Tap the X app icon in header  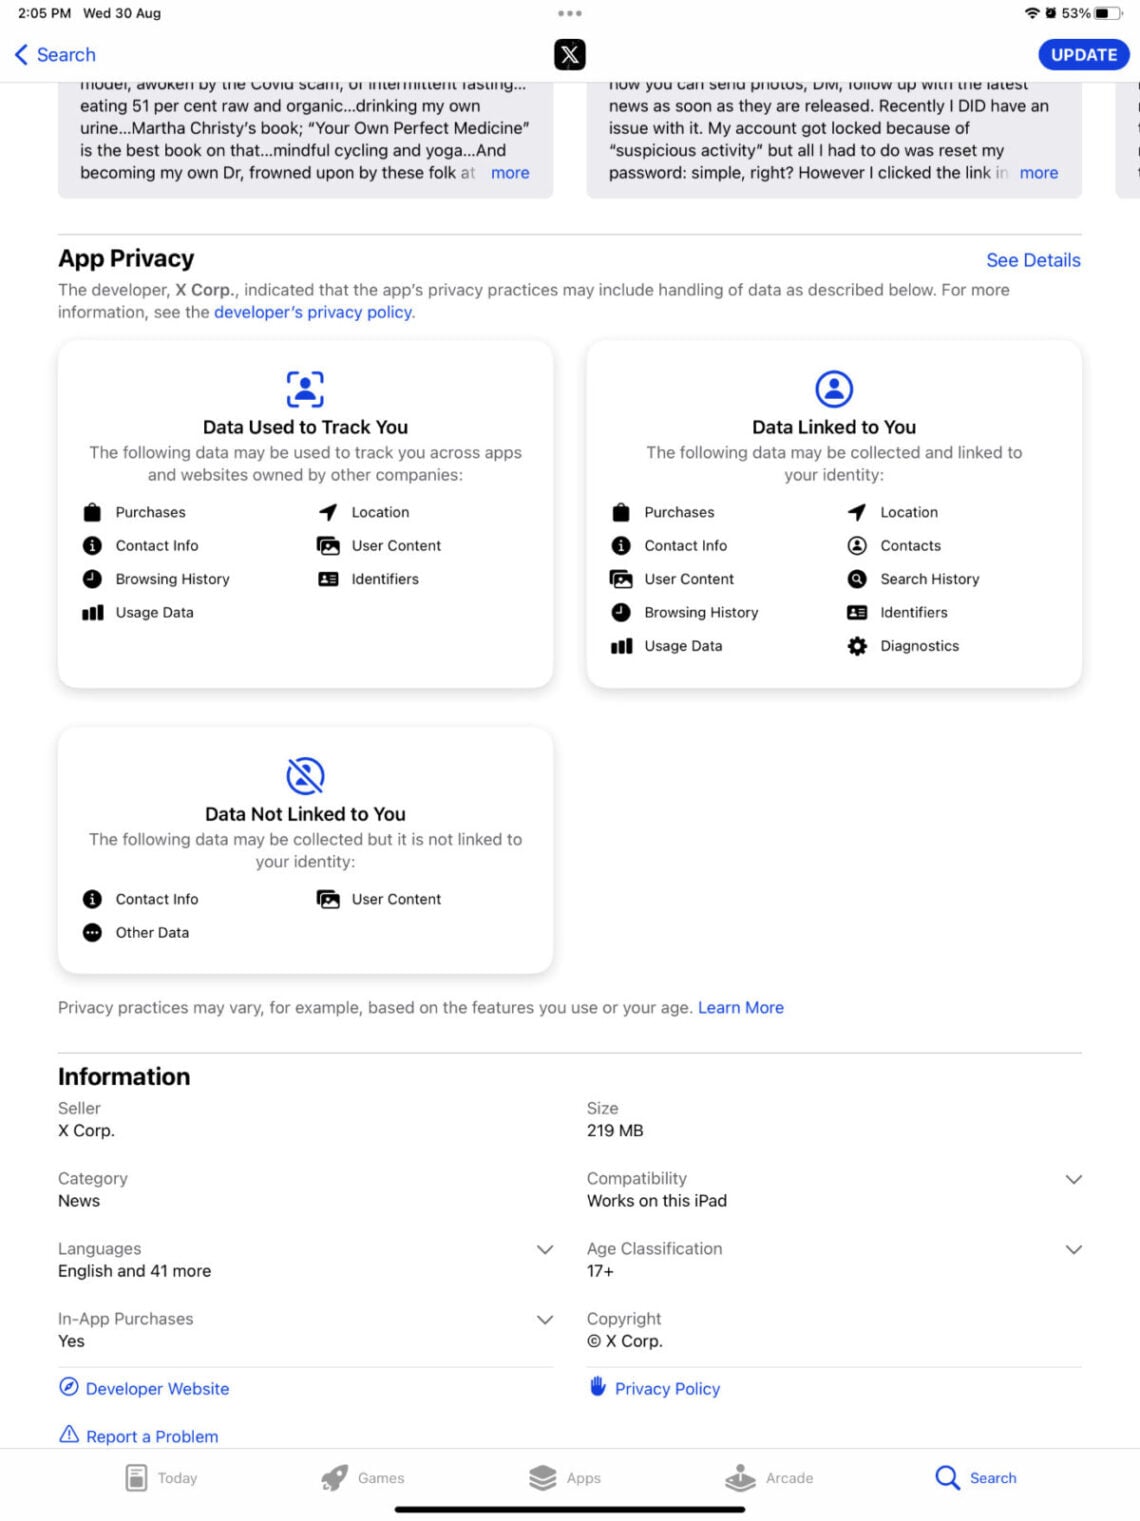tap(570, 55)
